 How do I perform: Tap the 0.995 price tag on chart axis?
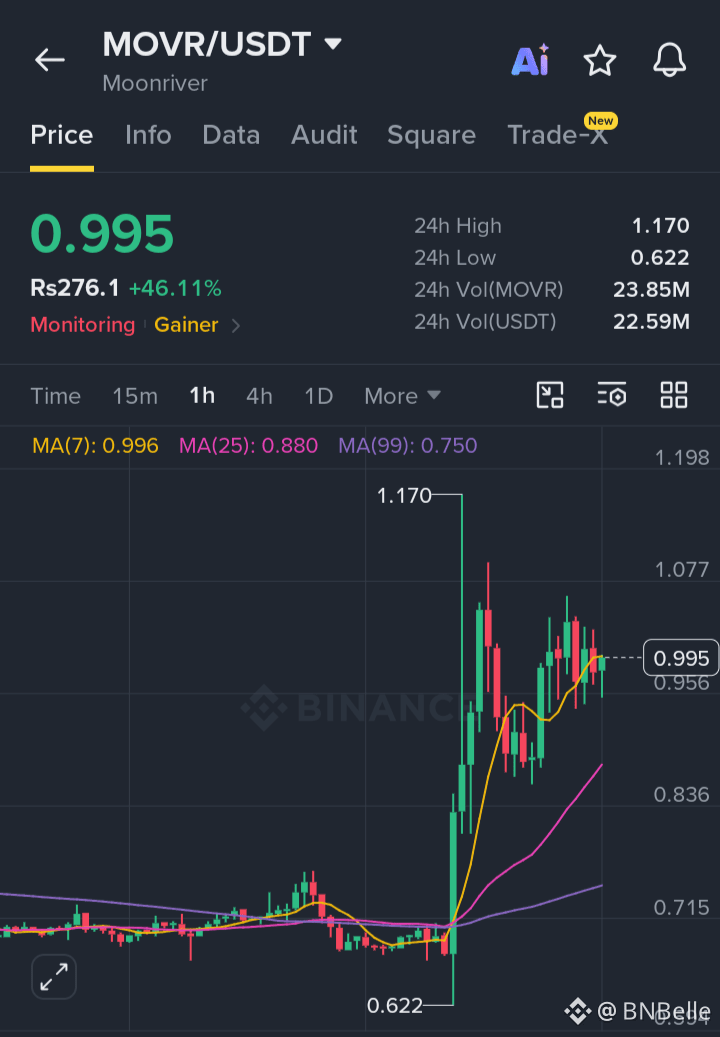click(x=681, y=658)
